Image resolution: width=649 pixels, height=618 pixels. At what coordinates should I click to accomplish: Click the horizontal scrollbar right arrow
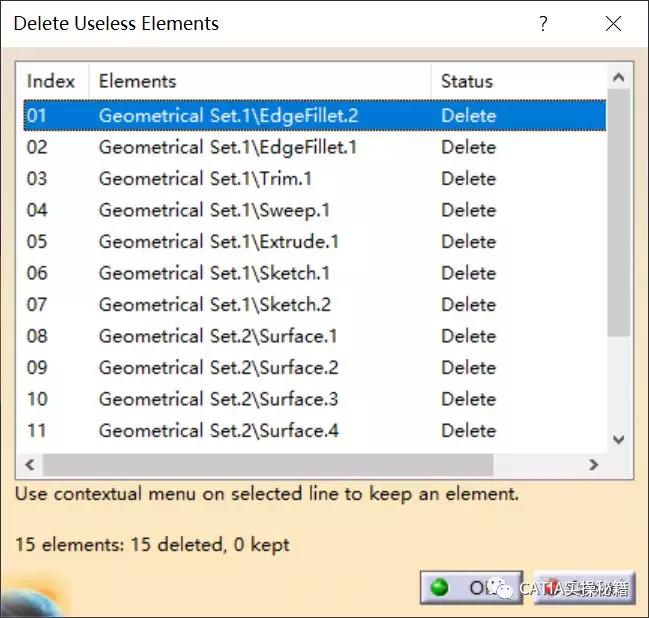click(593, 465)
